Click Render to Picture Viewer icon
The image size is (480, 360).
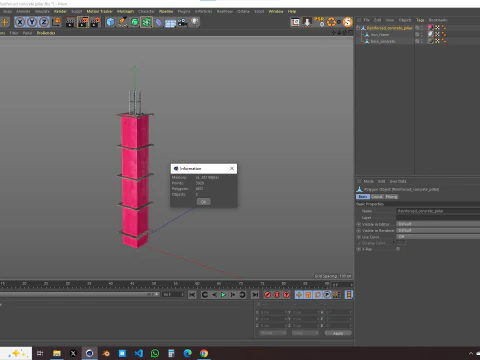pos(83,22)
